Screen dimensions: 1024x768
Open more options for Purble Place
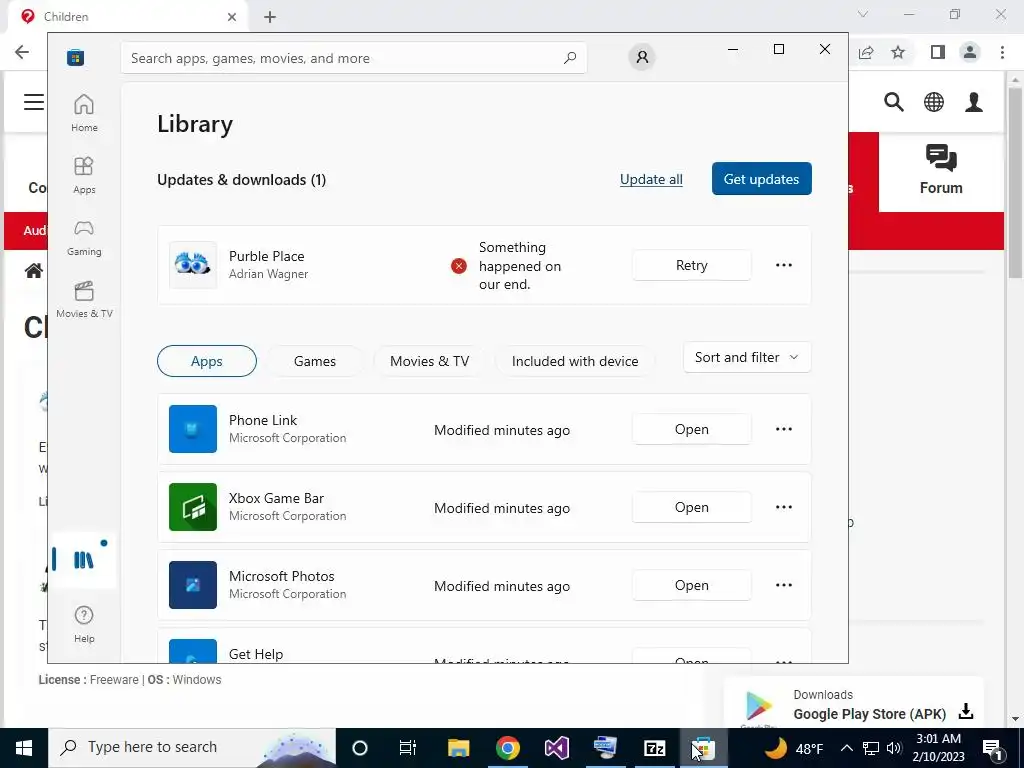(784, 265)
